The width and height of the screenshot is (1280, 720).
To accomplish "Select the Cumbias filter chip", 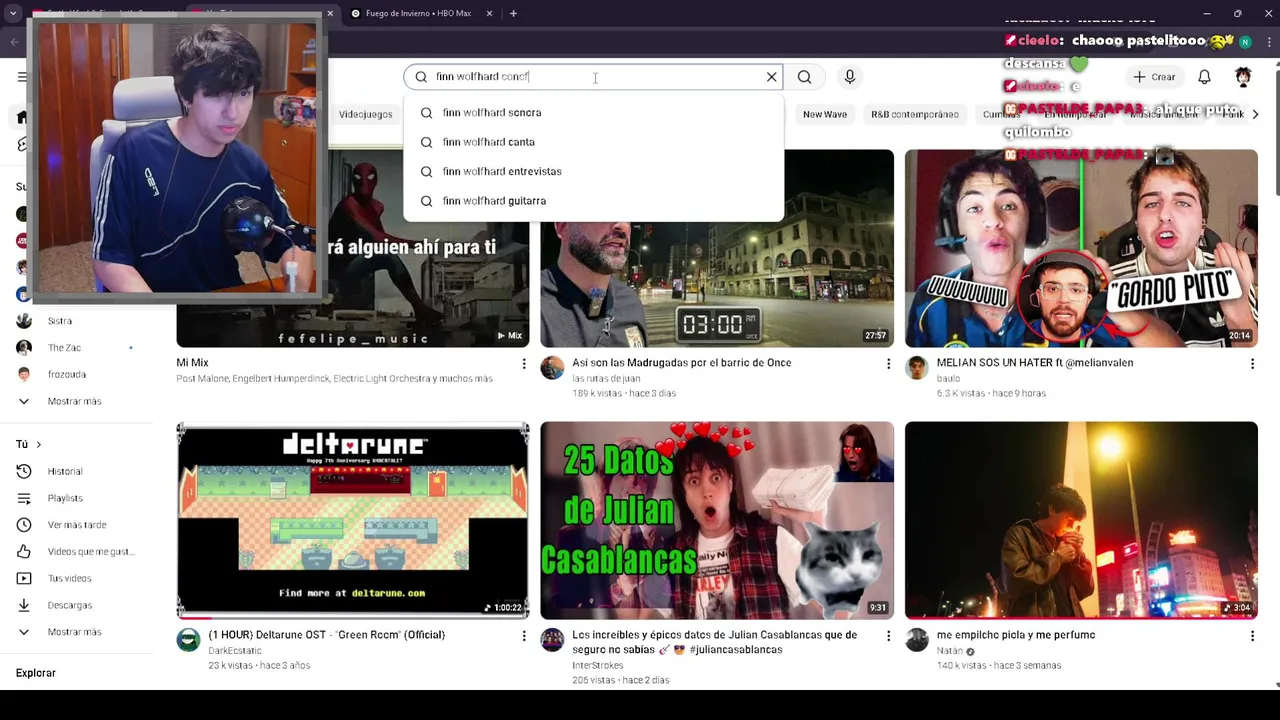I will [1001, 114].
